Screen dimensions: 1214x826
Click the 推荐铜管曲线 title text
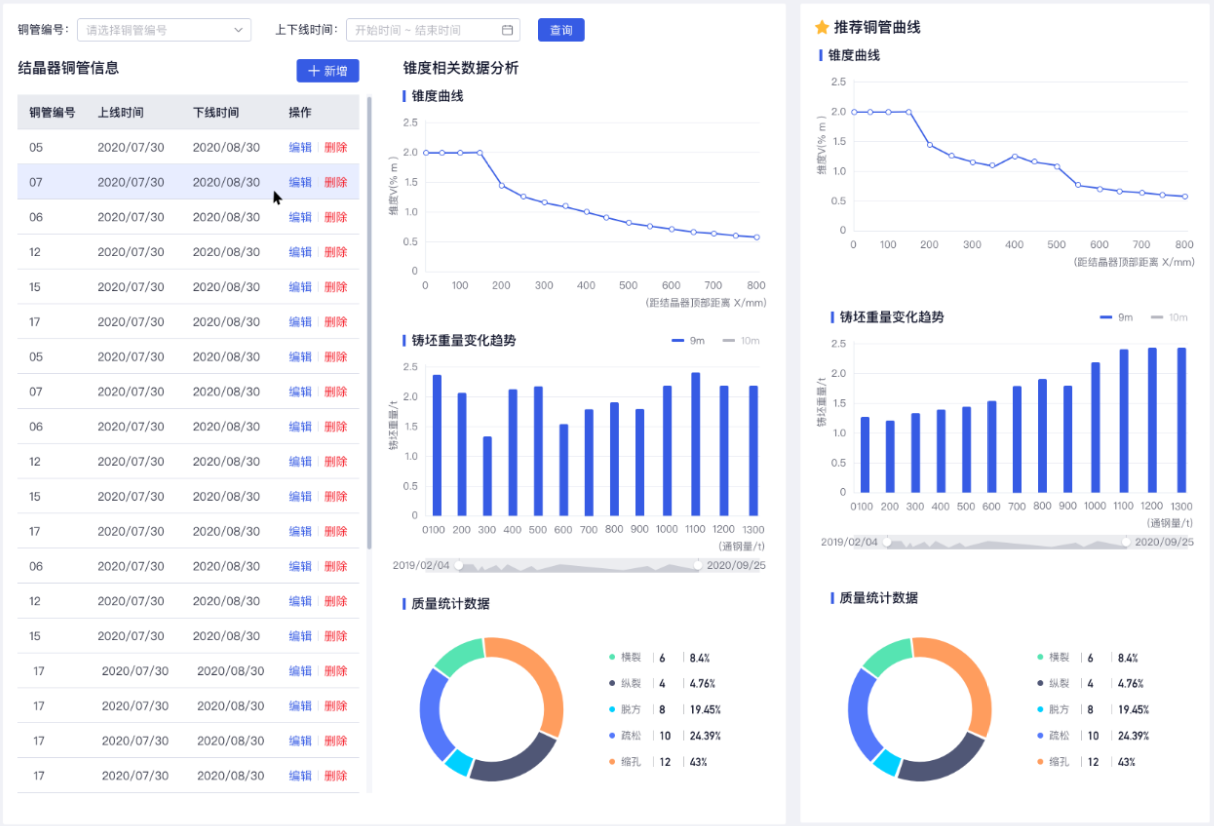pyautogui.click(x=877, y=27)
